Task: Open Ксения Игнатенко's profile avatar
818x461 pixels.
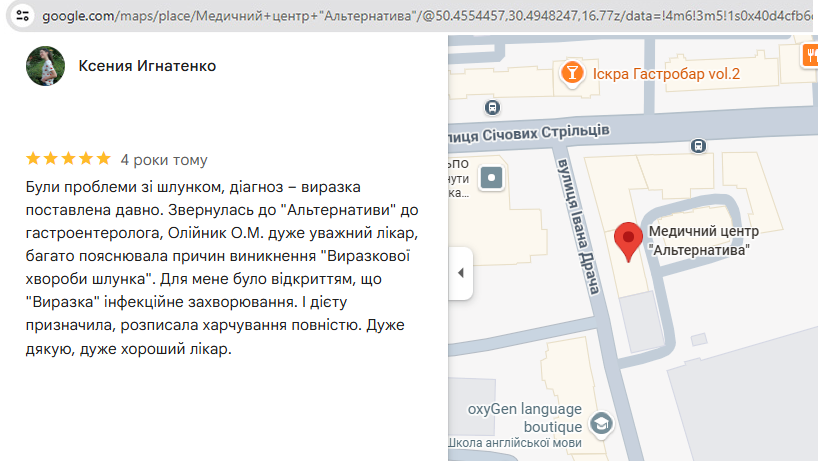Action: pos(45,66)
